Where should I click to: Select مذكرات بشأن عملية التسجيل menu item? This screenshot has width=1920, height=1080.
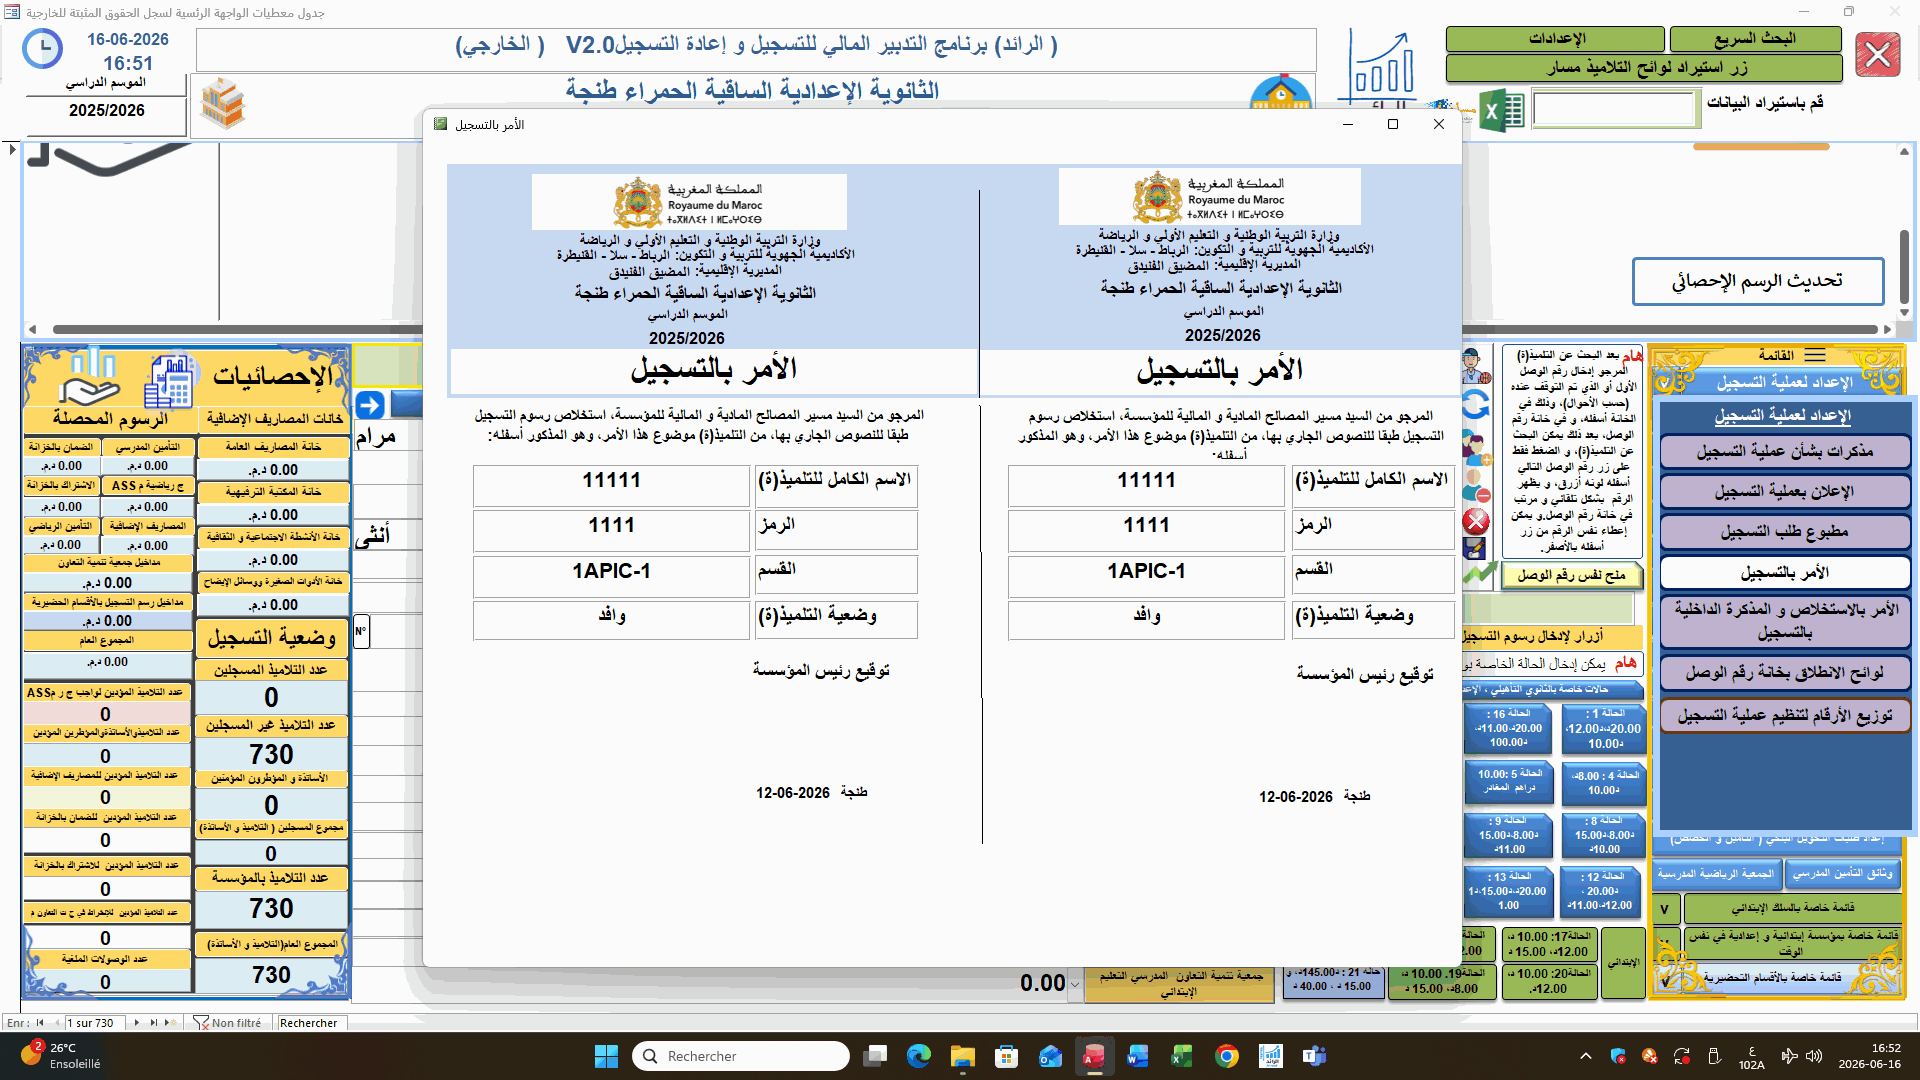[1785, 452]
